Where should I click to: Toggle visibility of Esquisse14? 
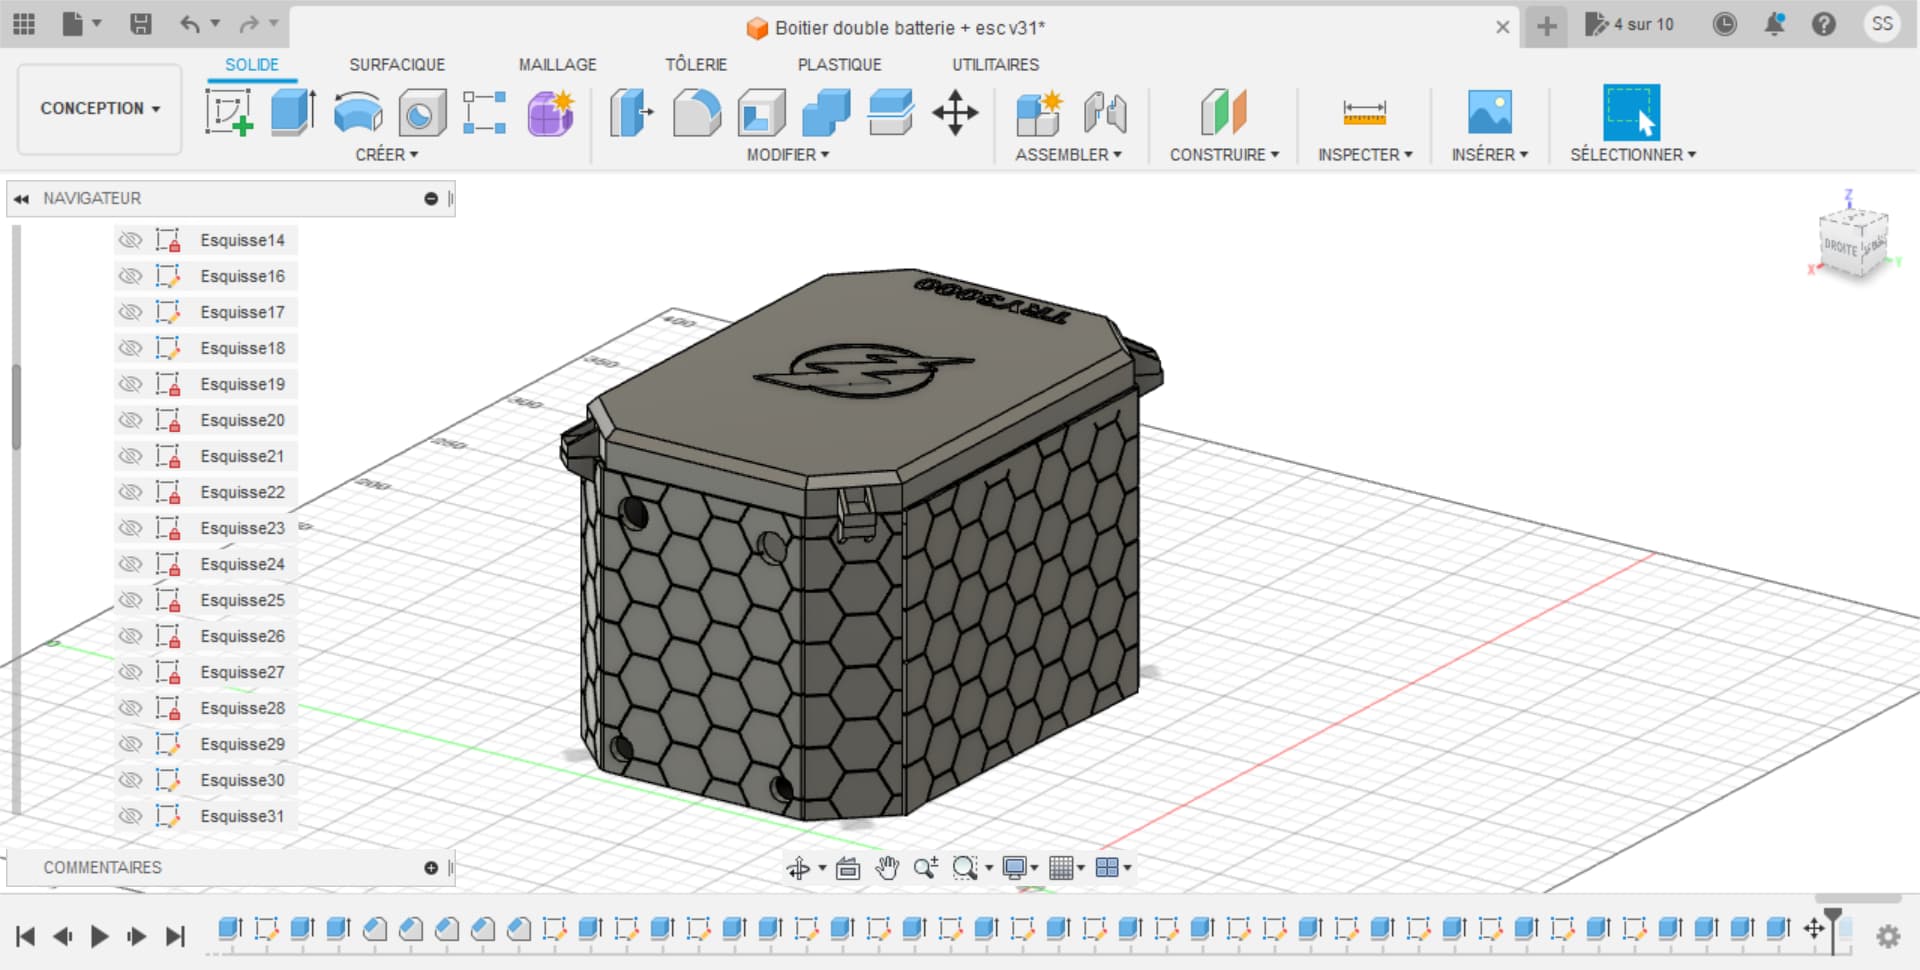pyautogui.click(x=130, y=240)
